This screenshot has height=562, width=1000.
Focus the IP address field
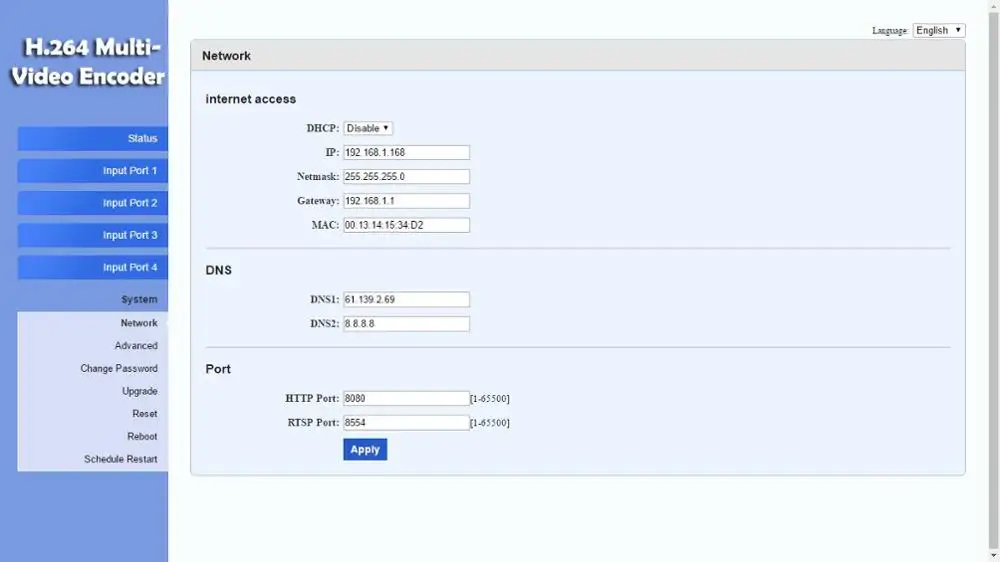[406, 152]
